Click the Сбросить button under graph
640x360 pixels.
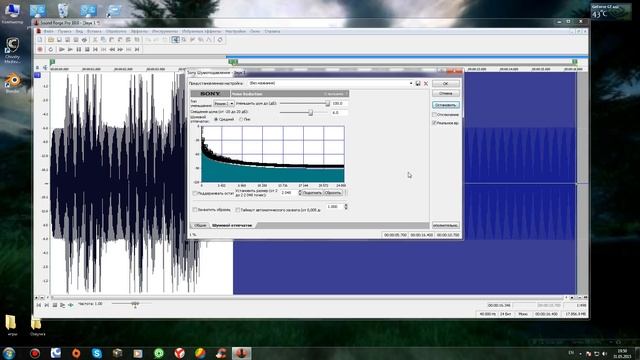333,193
